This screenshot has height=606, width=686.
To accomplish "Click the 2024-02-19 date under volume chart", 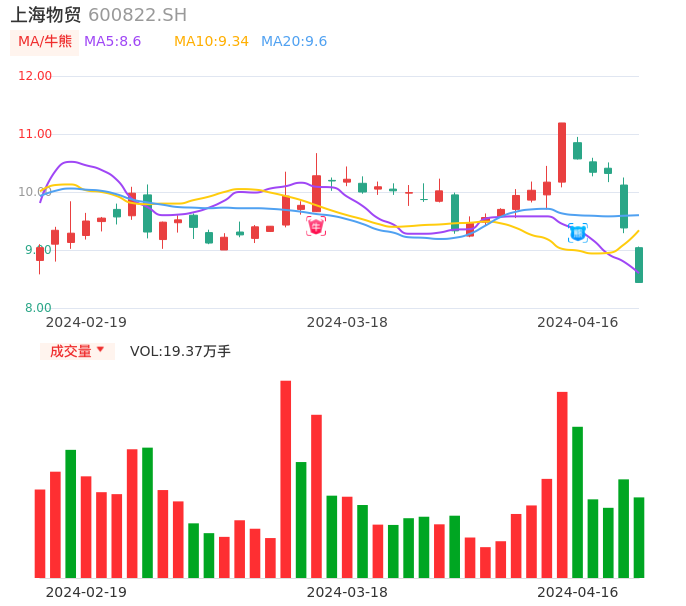I will click(x=86, y=592).
